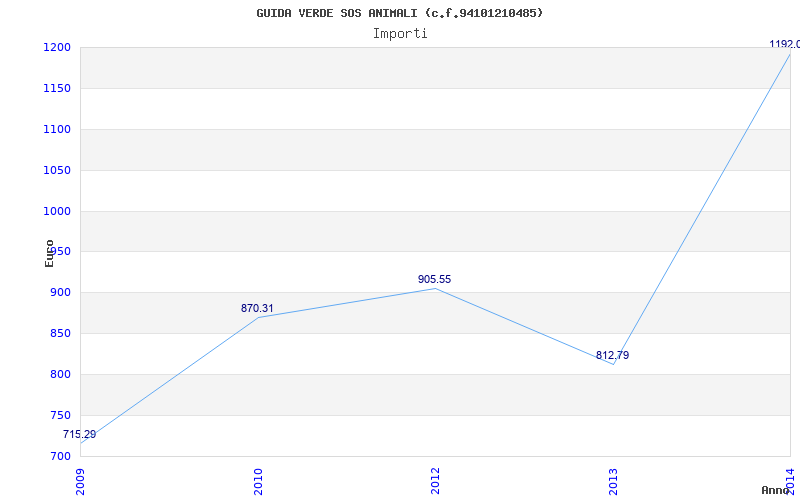This screenshot has width=800, height=500.
Task: Click the Euro y-axis title
Action: (x=49, y=254)
